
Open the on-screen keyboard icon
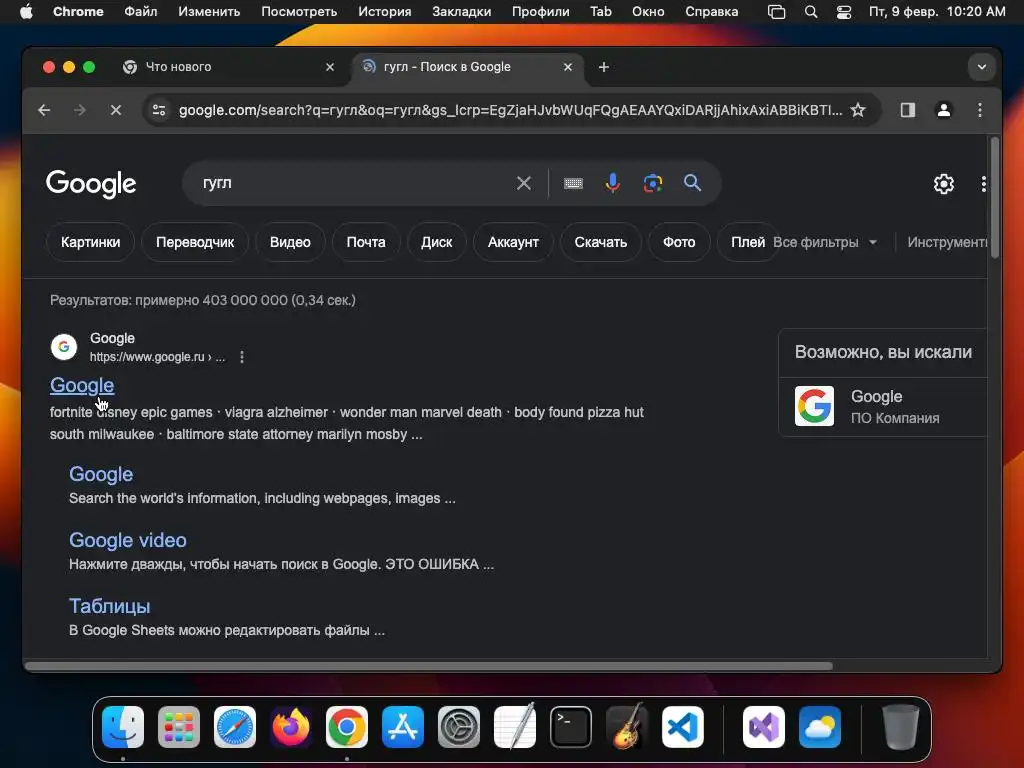[x=573, y=184]
